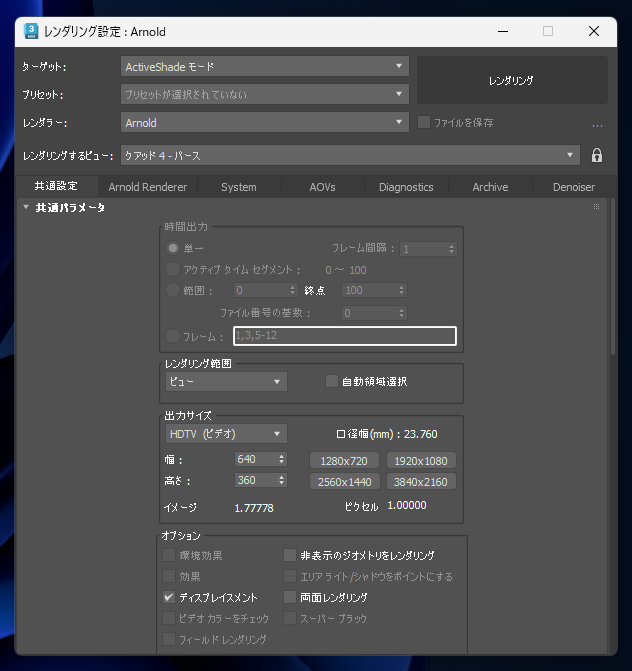Click the 口径幅(mm): 23.760 text

coord(387,434)
